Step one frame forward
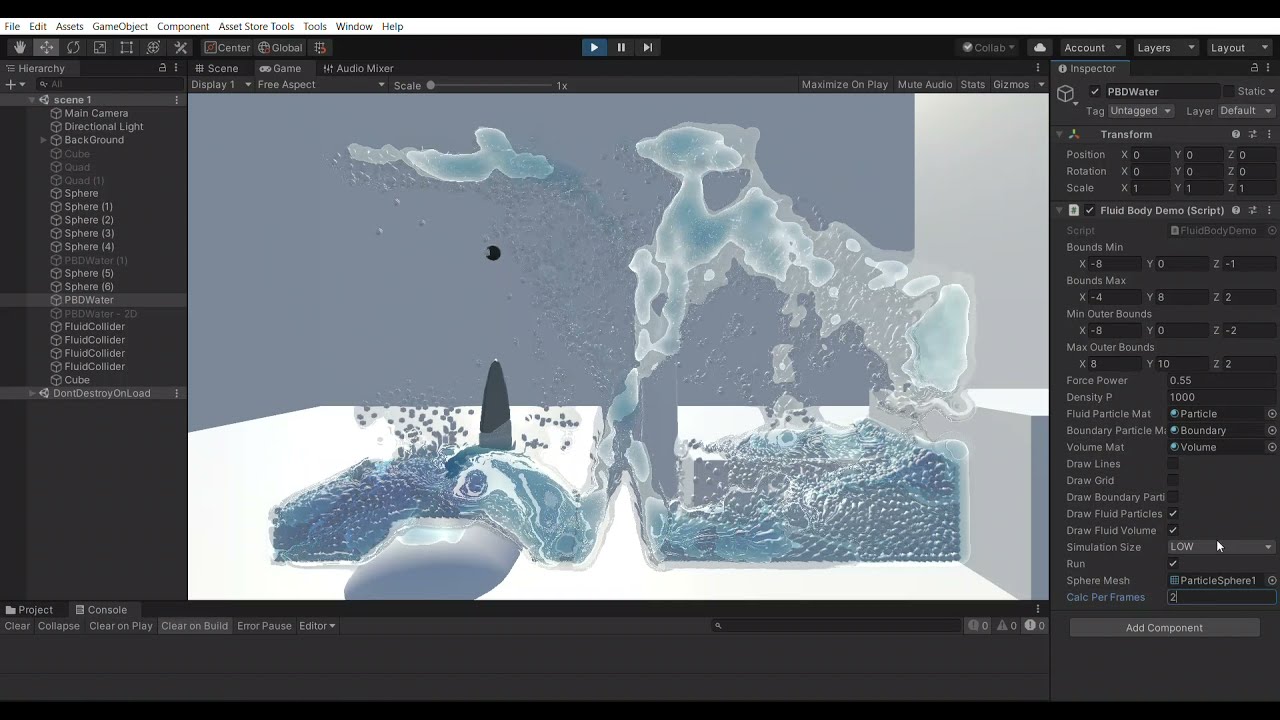This screenshot has height=720, width=1280. pos(648,47)
